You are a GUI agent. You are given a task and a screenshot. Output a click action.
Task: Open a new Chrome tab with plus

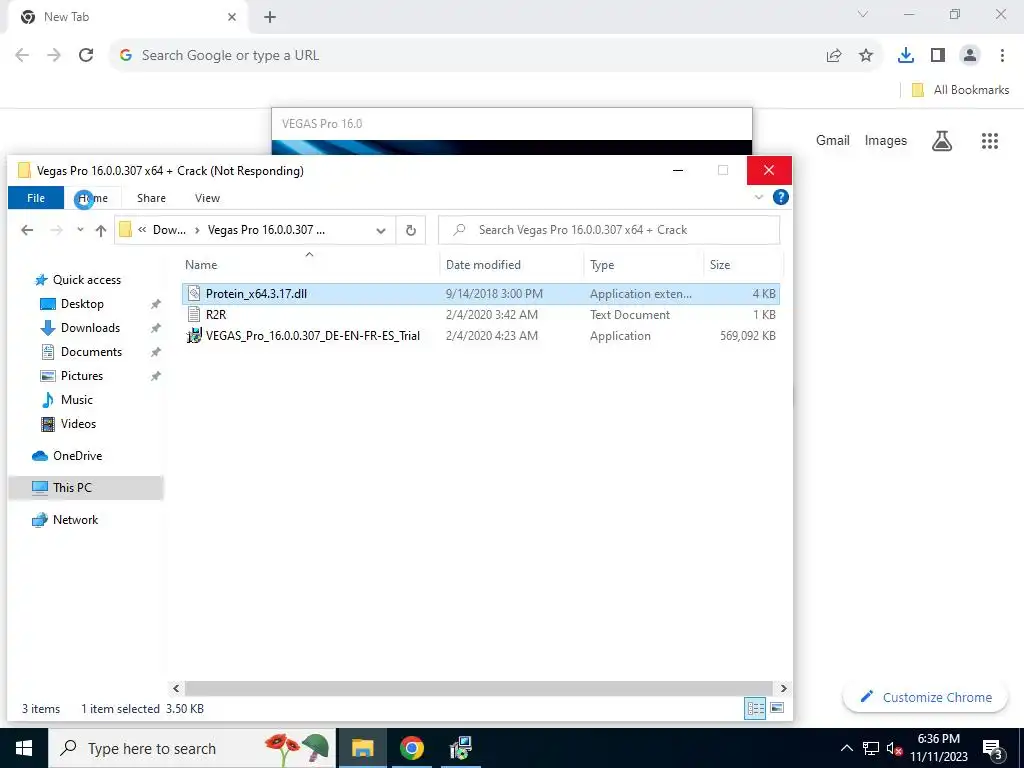[x=270, y=17]
